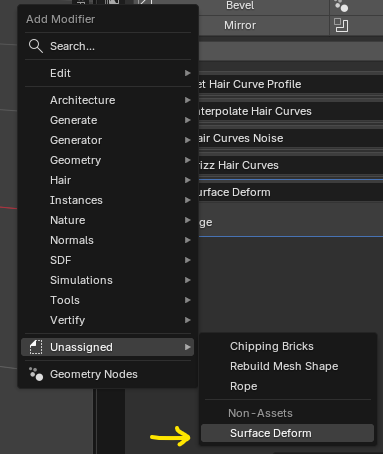Expand arrow next to Unassigned
Image resolution: width=383 pixels, height=454 pixels.
pyautogui.click(x=188, y=347)
